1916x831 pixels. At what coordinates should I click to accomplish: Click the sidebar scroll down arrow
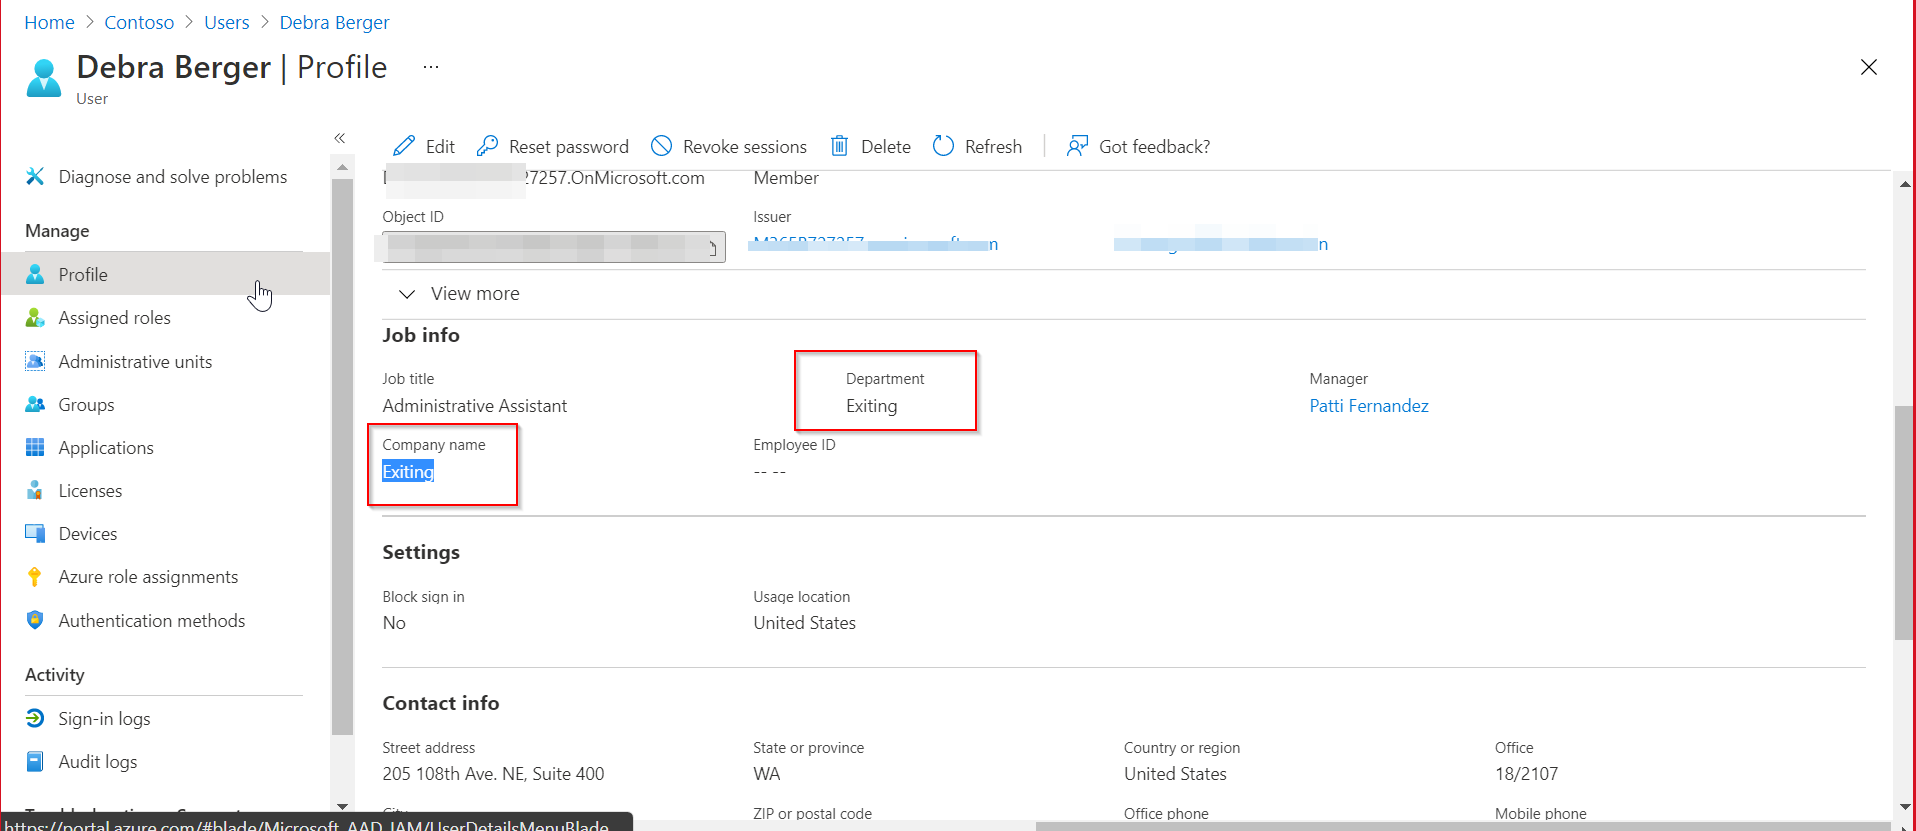tap(342, 806)
